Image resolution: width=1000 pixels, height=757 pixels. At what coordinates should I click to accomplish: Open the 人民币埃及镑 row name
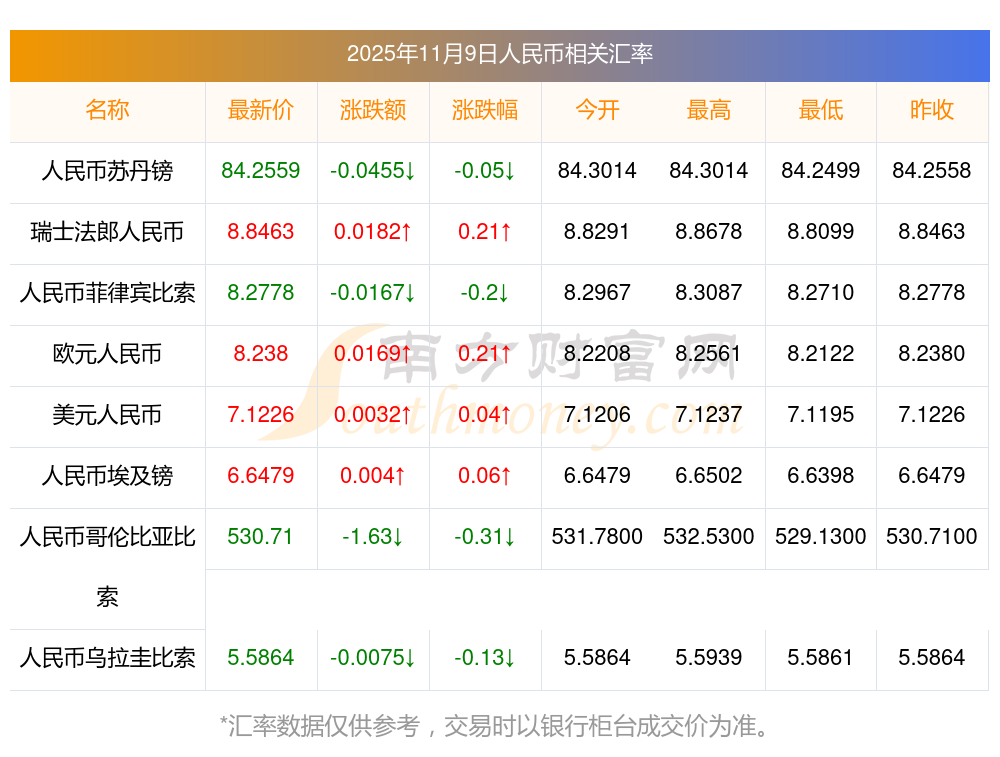[107, 476]
